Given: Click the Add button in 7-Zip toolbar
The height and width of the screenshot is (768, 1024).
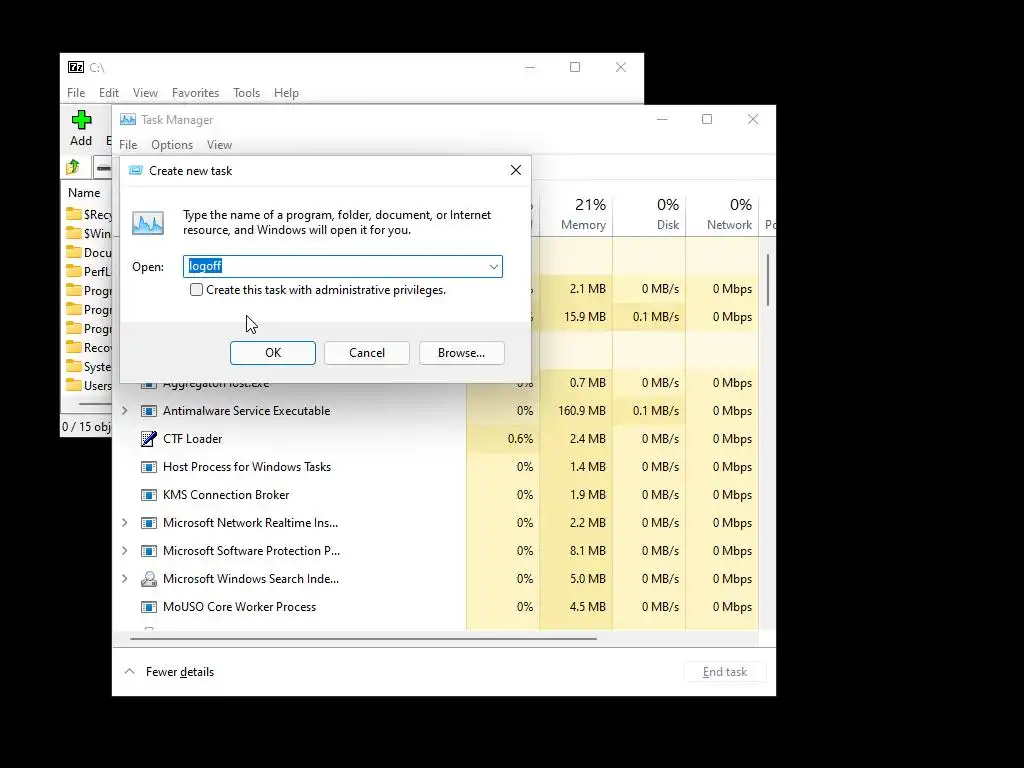Looking at the screenshot, I should tap(81, 128).
